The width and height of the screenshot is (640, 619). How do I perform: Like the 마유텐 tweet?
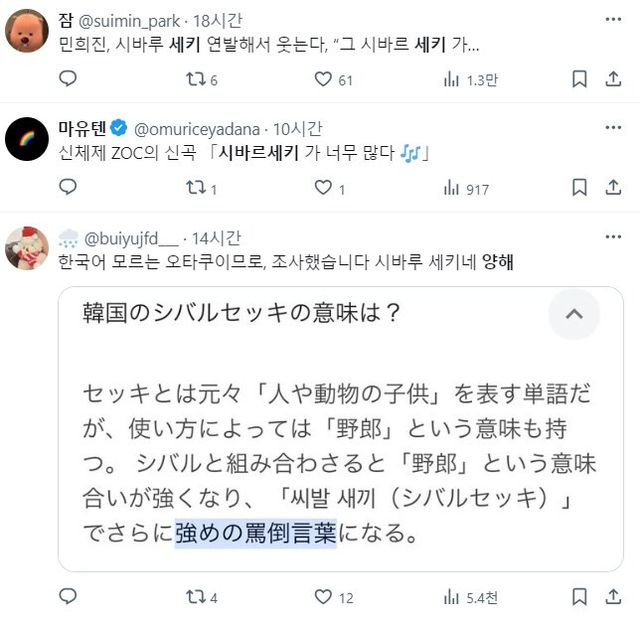tap(323, 187)
